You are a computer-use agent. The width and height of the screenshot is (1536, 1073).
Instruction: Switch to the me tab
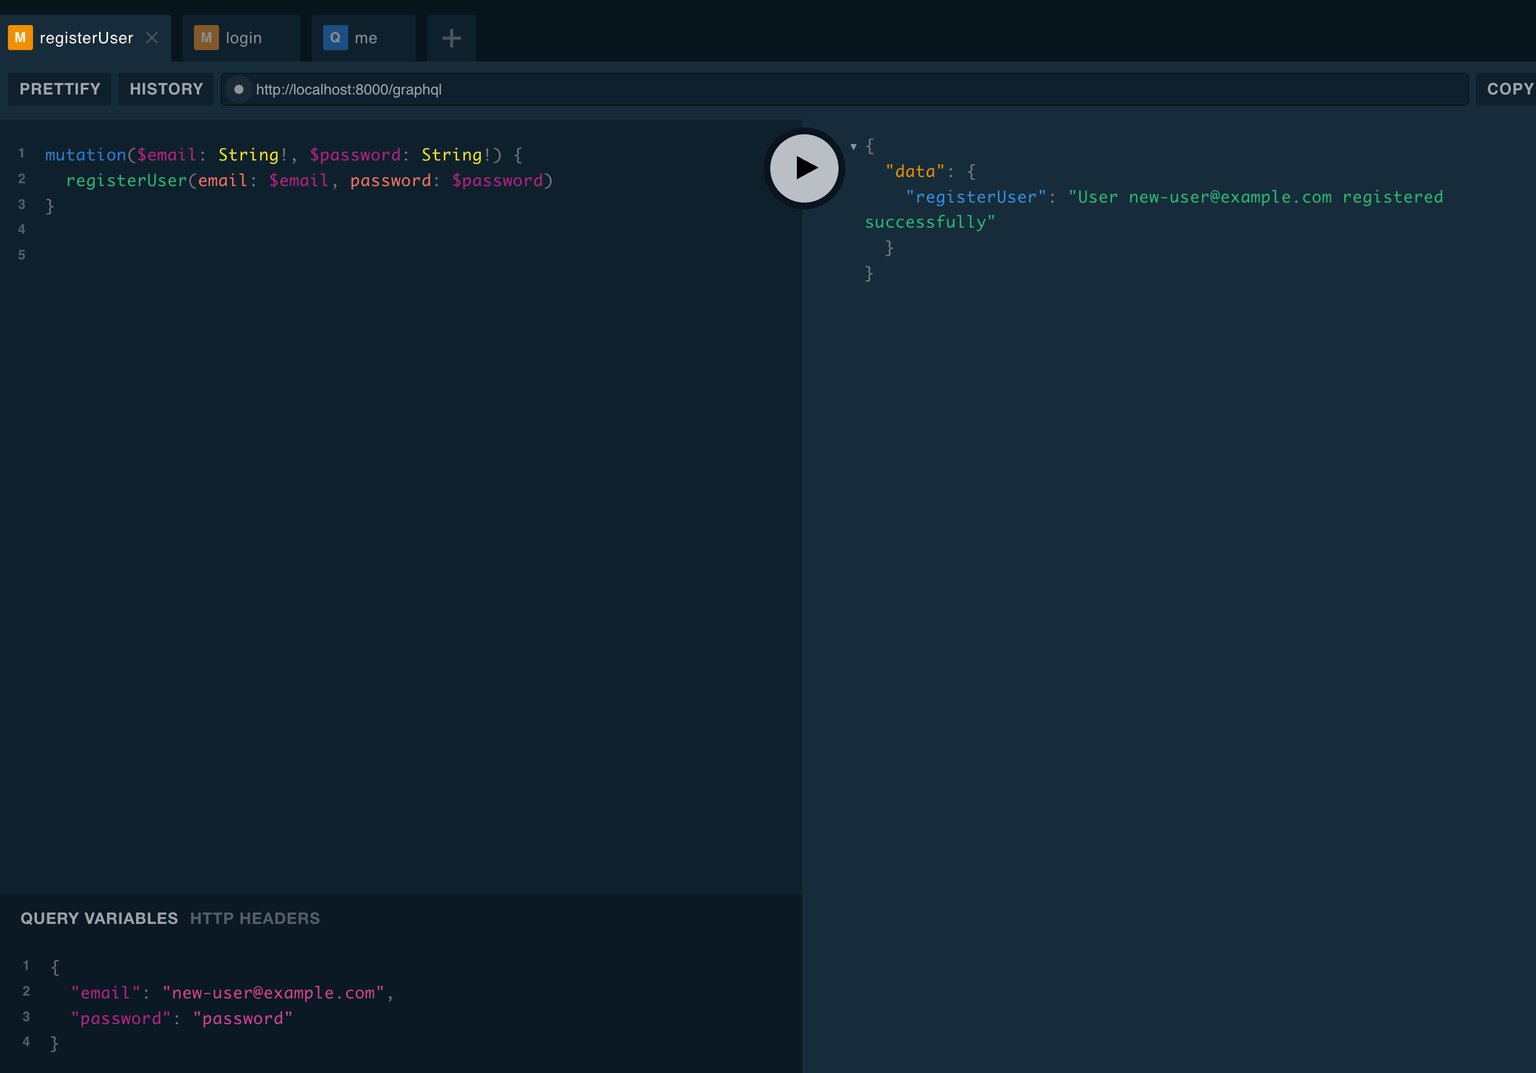tap(364, 37)
